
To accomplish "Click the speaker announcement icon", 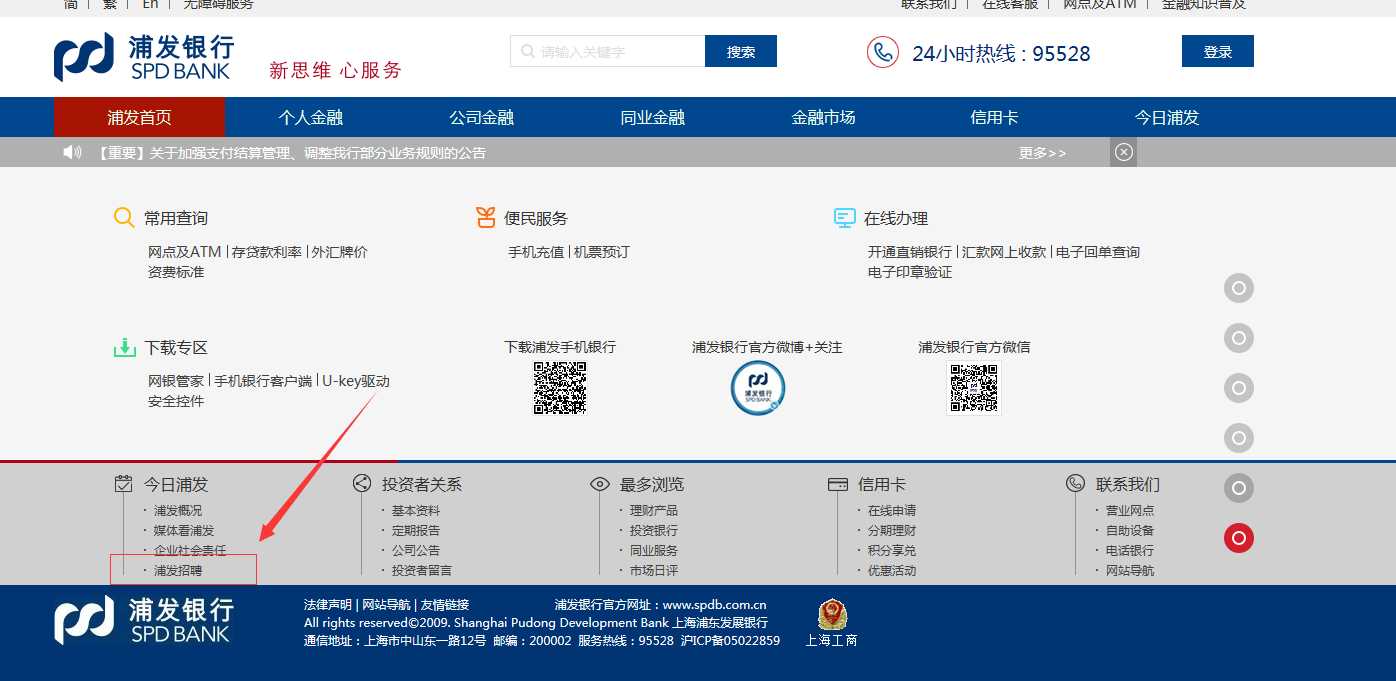I will coord(72,152).
